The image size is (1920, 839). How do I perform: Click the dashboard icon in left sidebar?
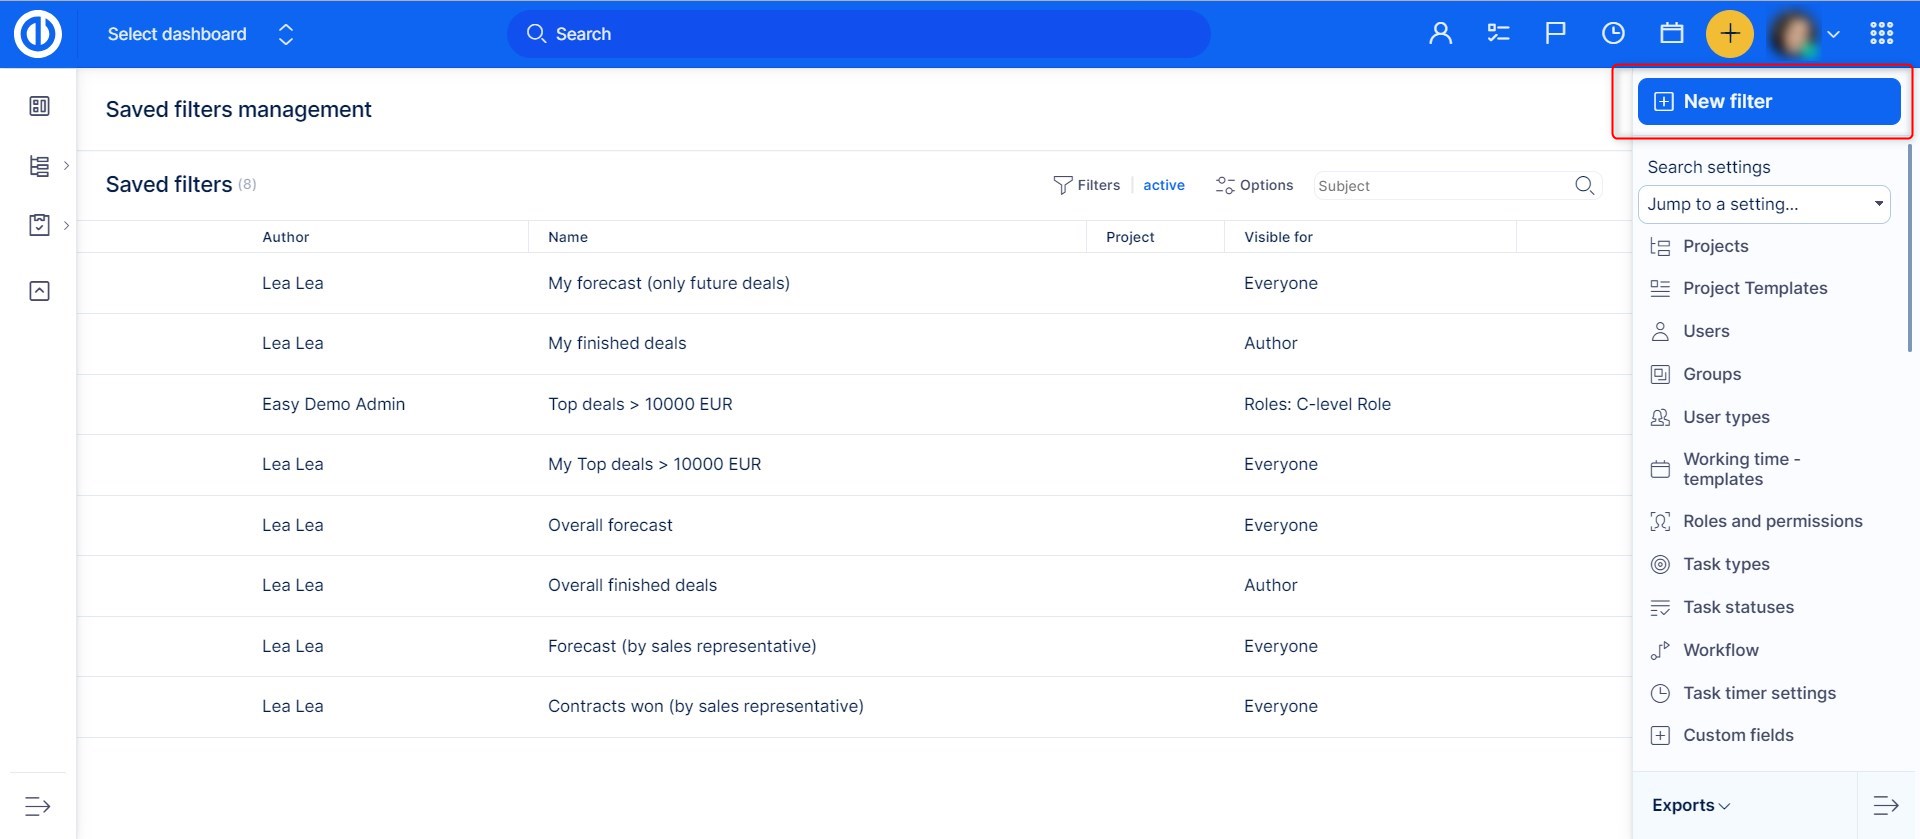click(x=39, y=106)
